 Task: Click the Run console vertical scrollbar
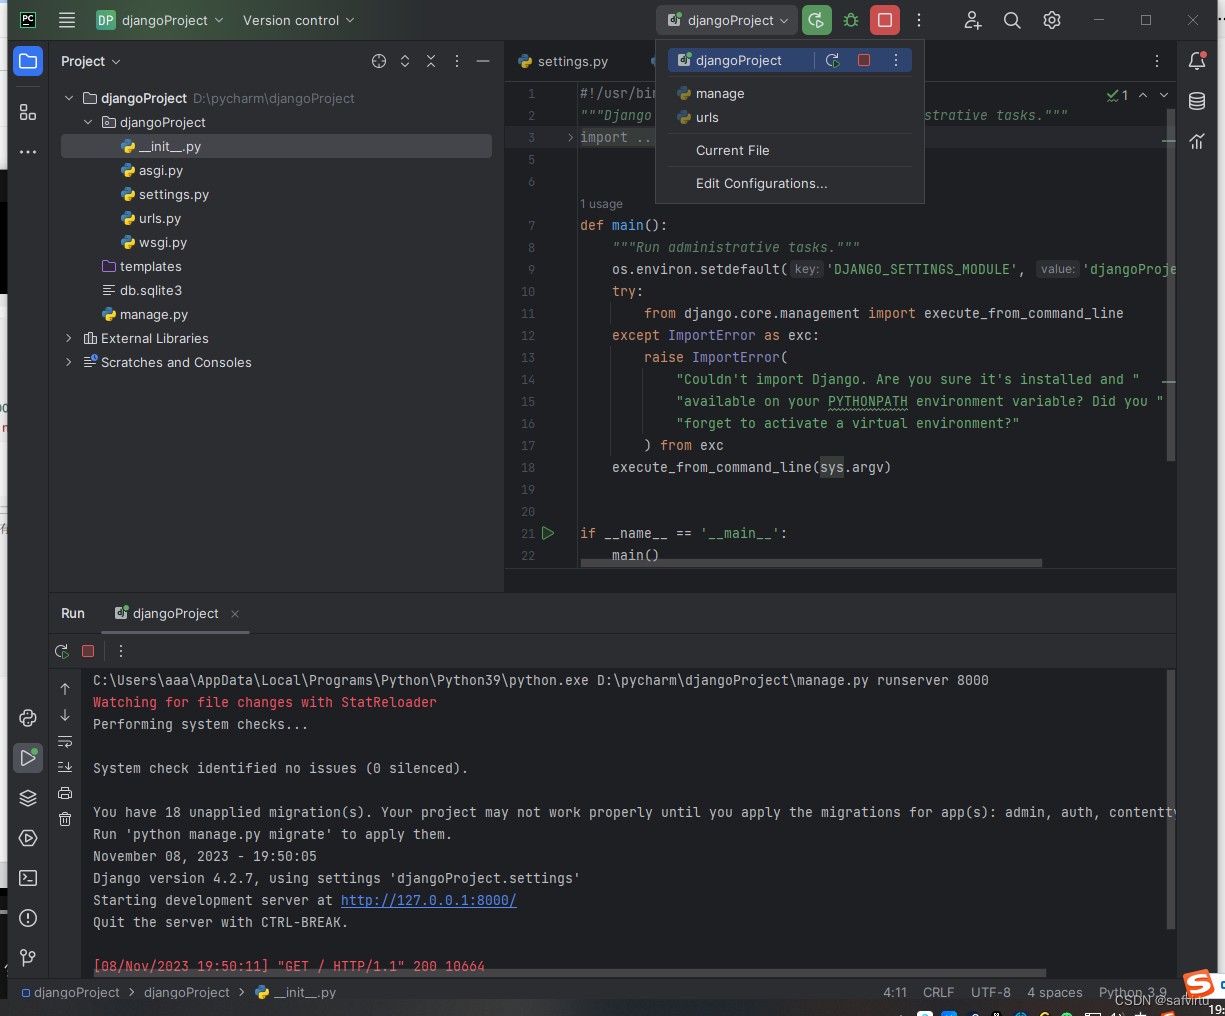coord(1170,800)
